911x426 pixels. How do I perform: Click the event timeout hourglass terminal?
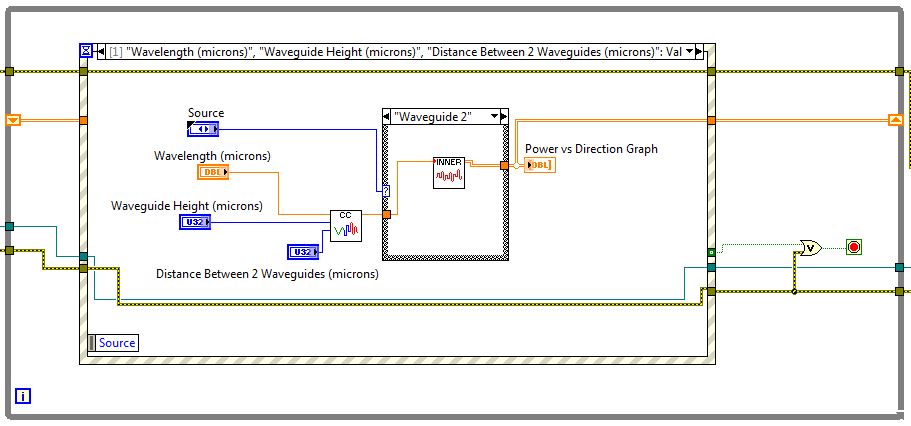pyautogui.click(x=85, y=51)
